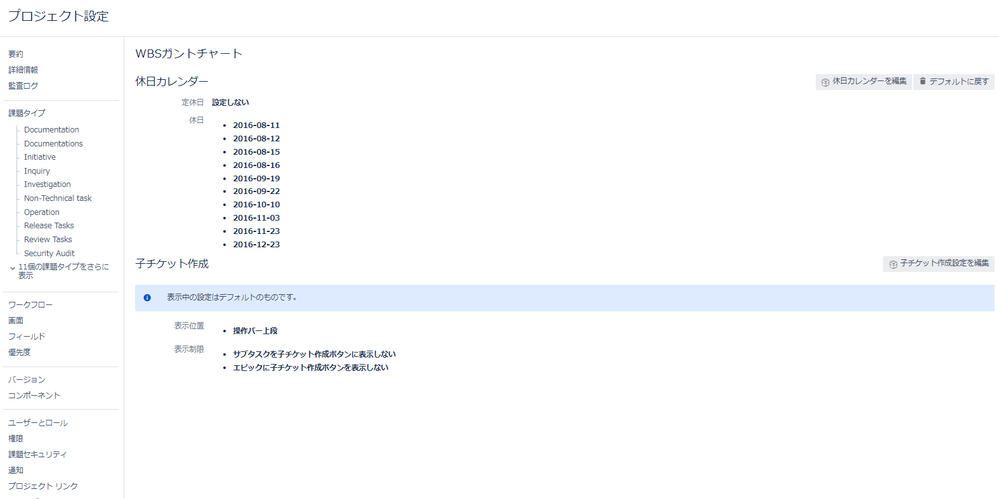
Task: Click the 子チケット作成設定を編集 button
Action: [938, 264]
